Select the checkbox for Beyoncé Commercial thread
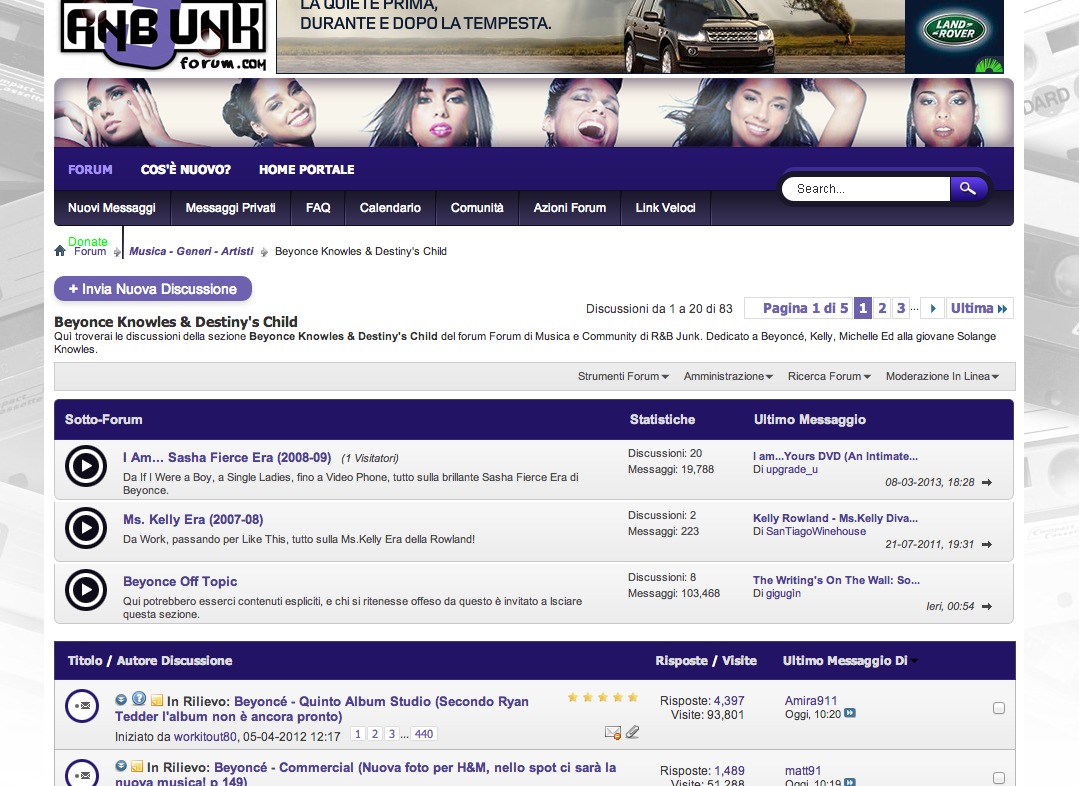Viewport: 1079px width, 786px height. [998, 777]
